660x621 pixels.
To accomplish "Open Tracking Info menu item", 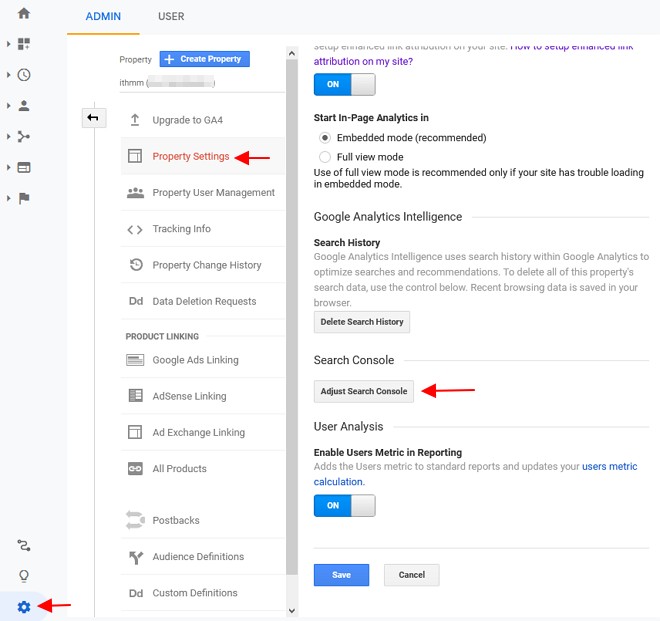I will coord(202,229).
